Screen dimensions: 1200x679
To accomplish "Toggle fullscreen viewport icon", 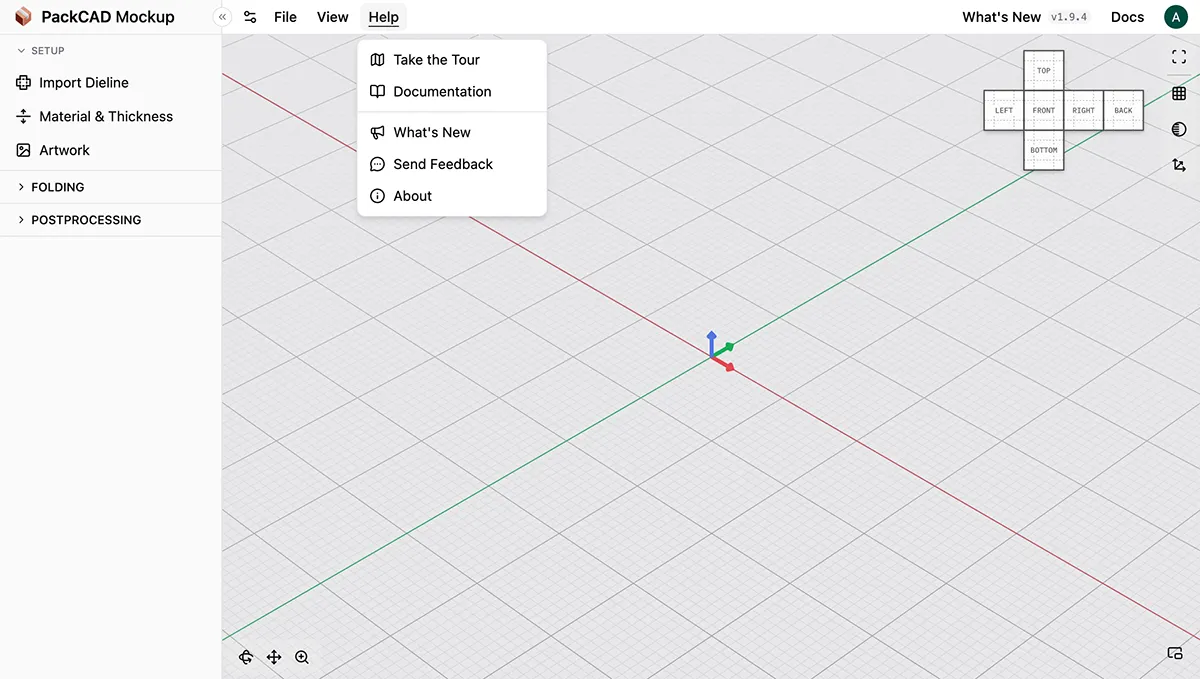I will [1179, 57].
